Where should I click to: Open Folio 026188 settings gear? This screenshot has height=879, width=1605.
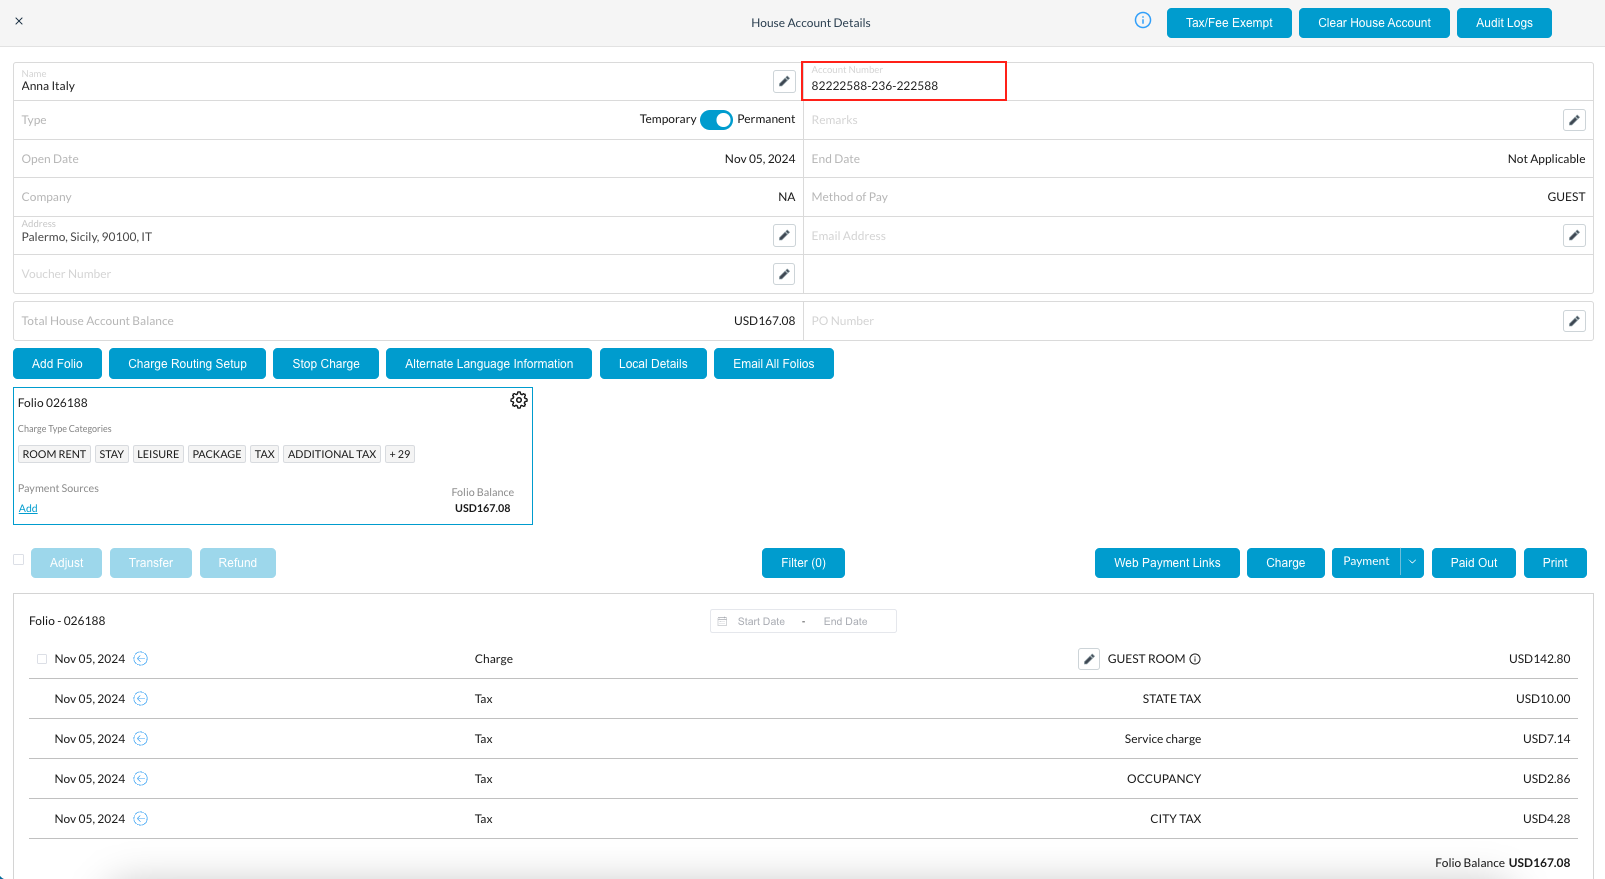point(518,400)
